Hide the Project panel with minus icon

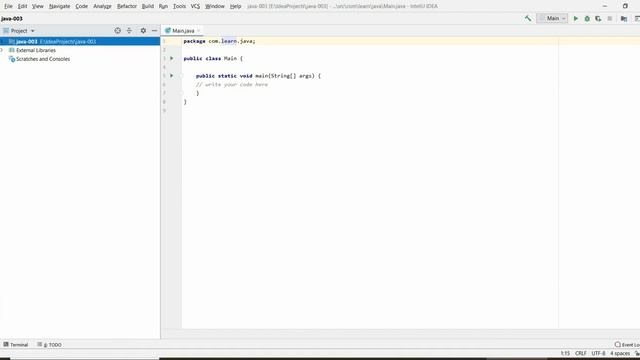(154, 31)
